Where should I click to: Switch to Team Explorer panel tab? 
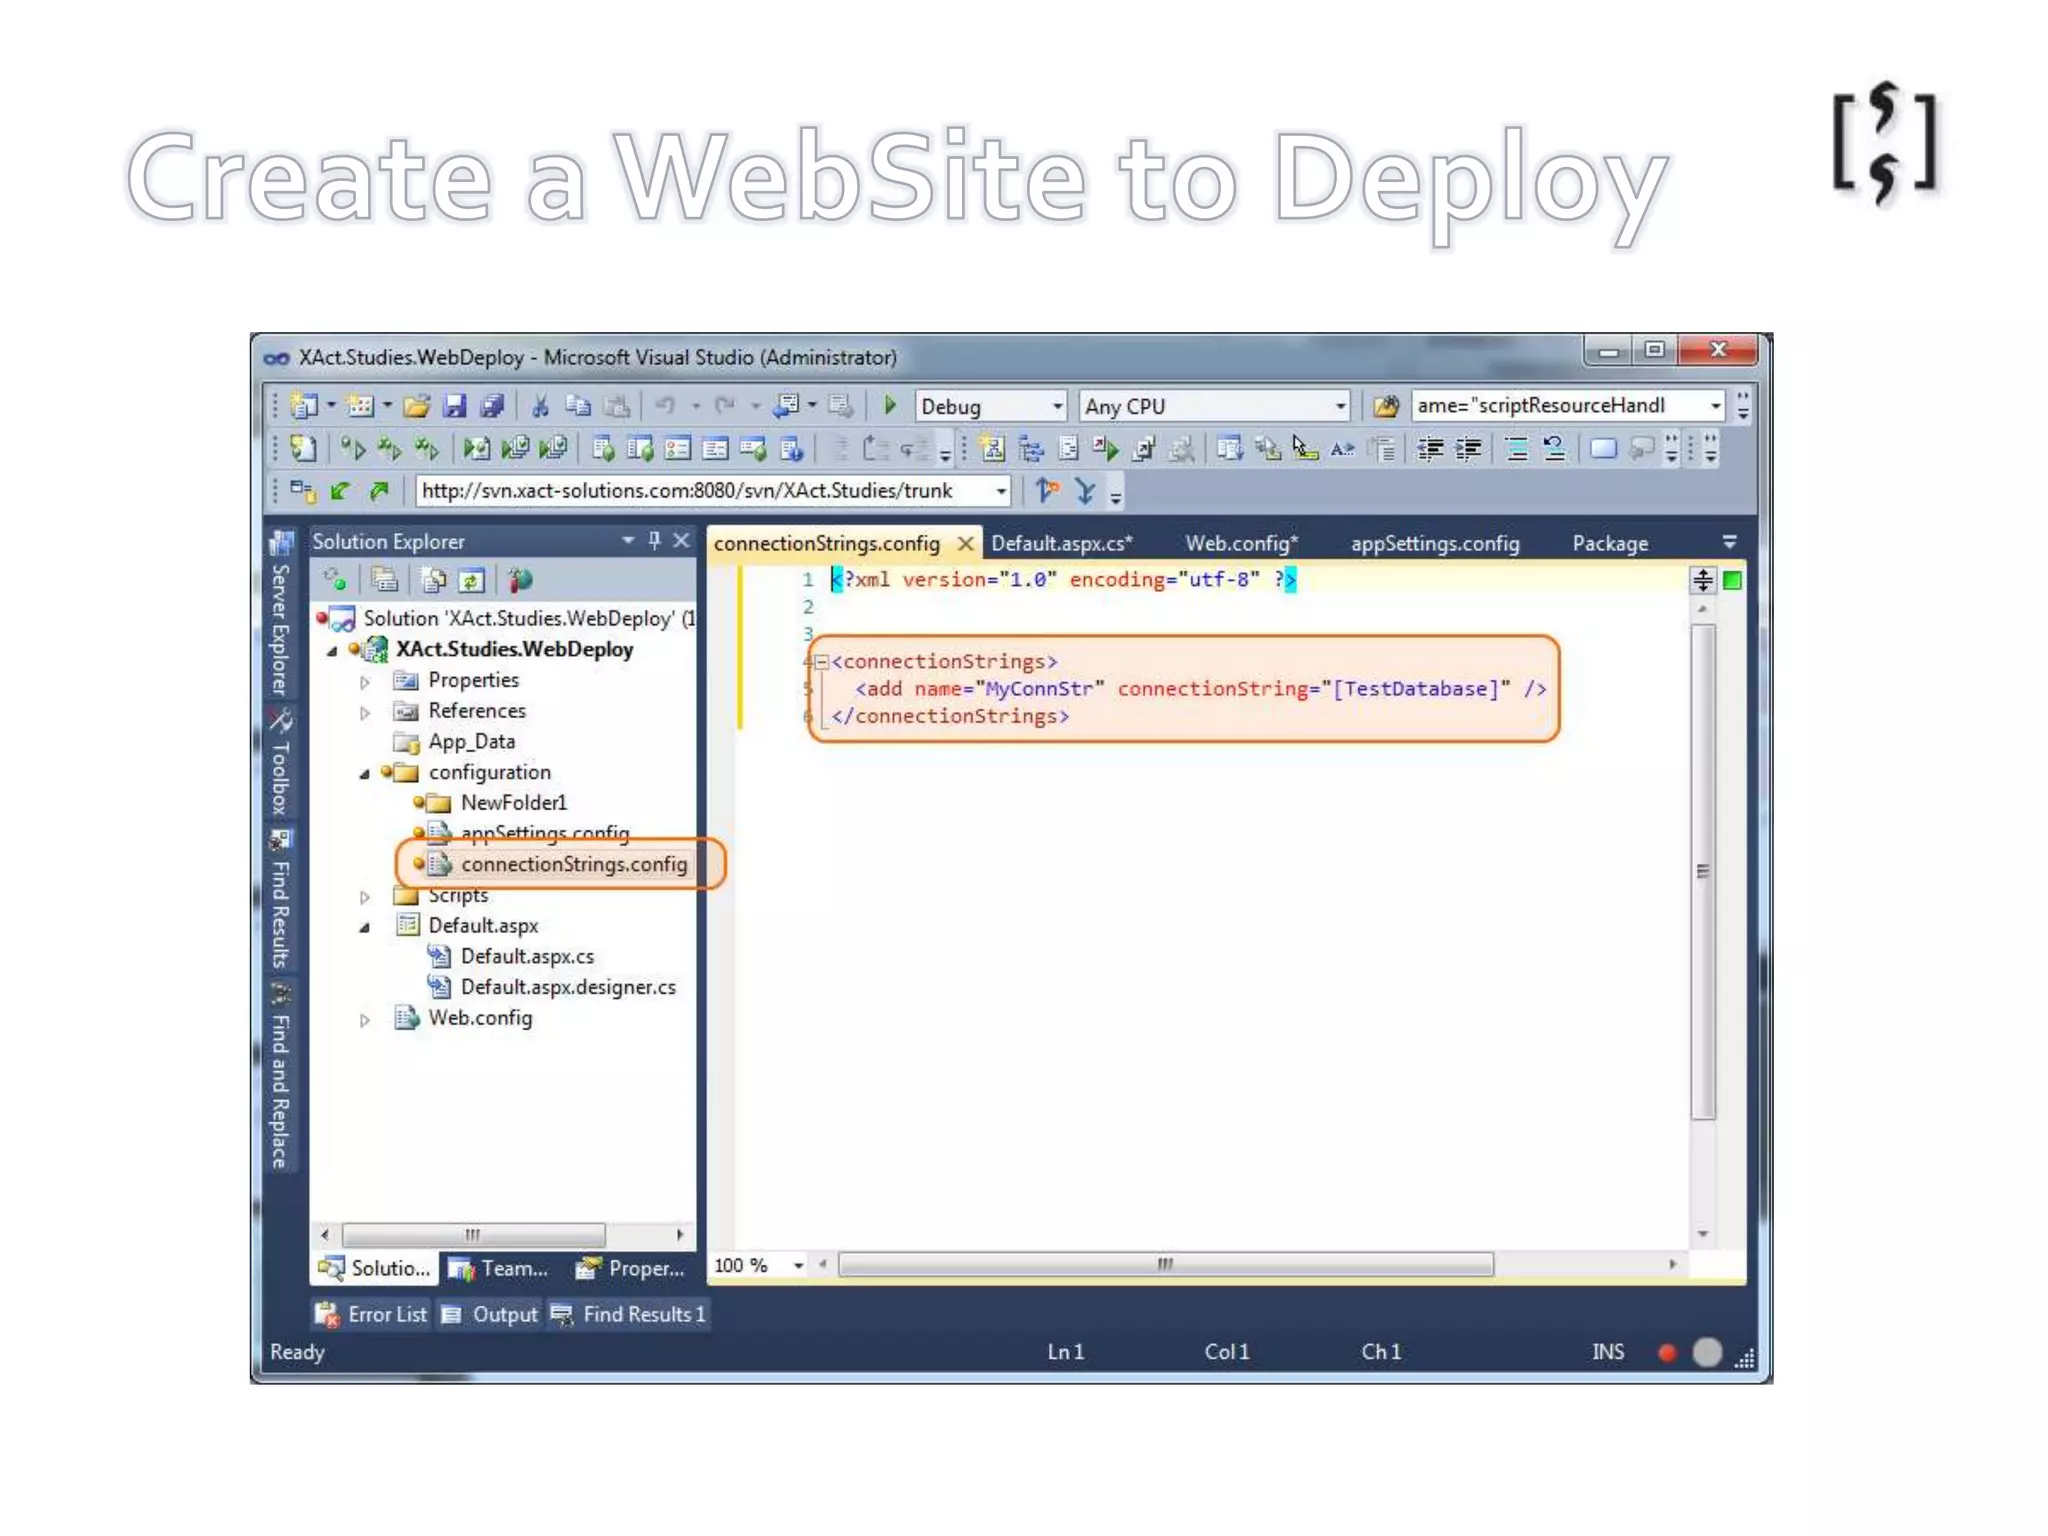pos(498,1268)
